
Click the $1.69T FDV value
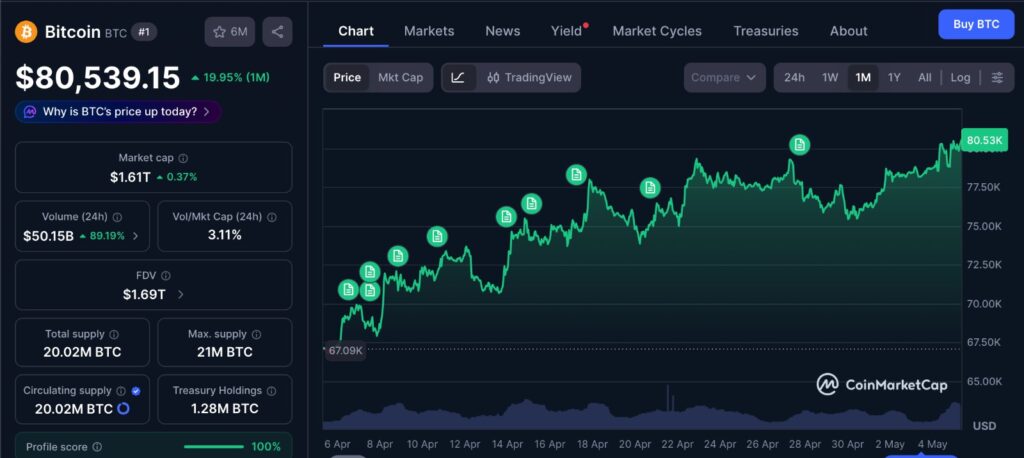tap(144, 295)
